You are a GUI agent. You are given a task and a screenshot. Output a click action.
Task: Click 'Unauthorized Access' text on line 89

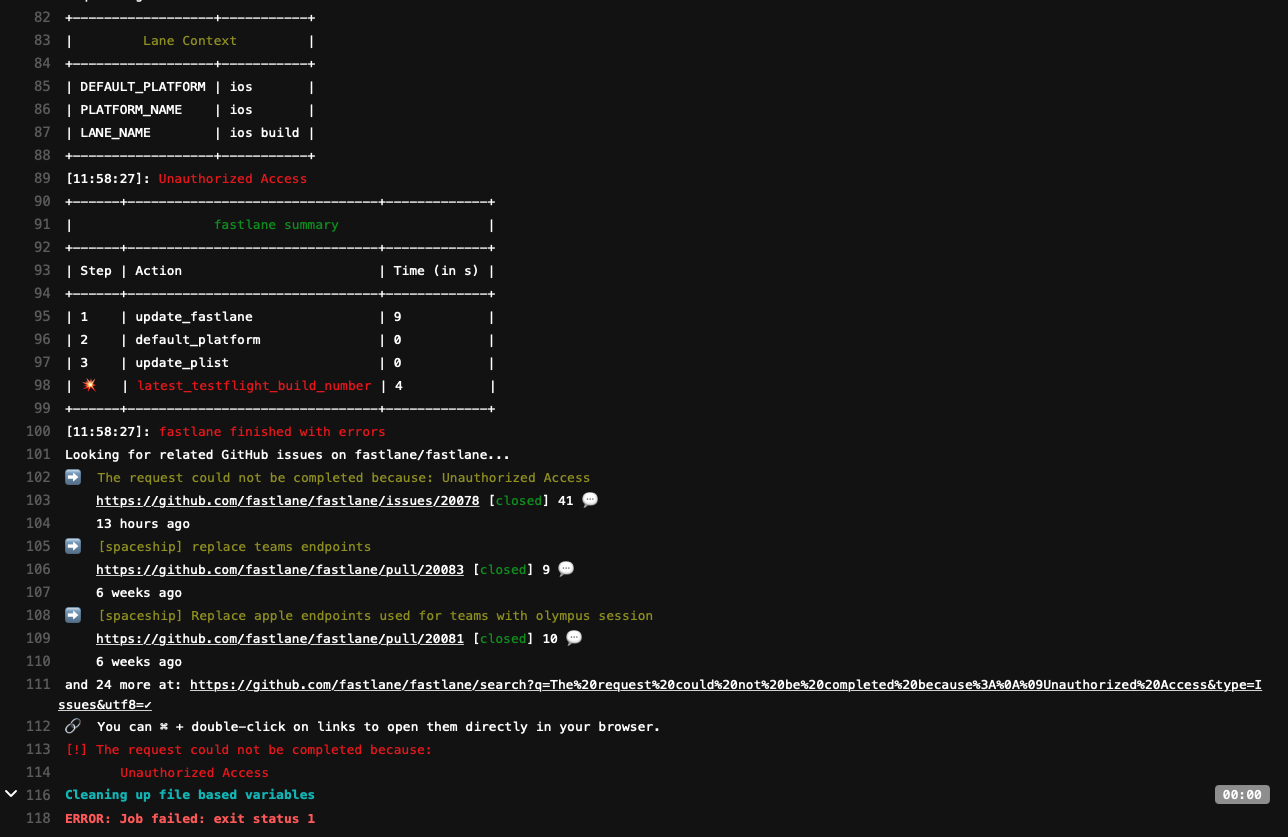click(x=233, y=179)
